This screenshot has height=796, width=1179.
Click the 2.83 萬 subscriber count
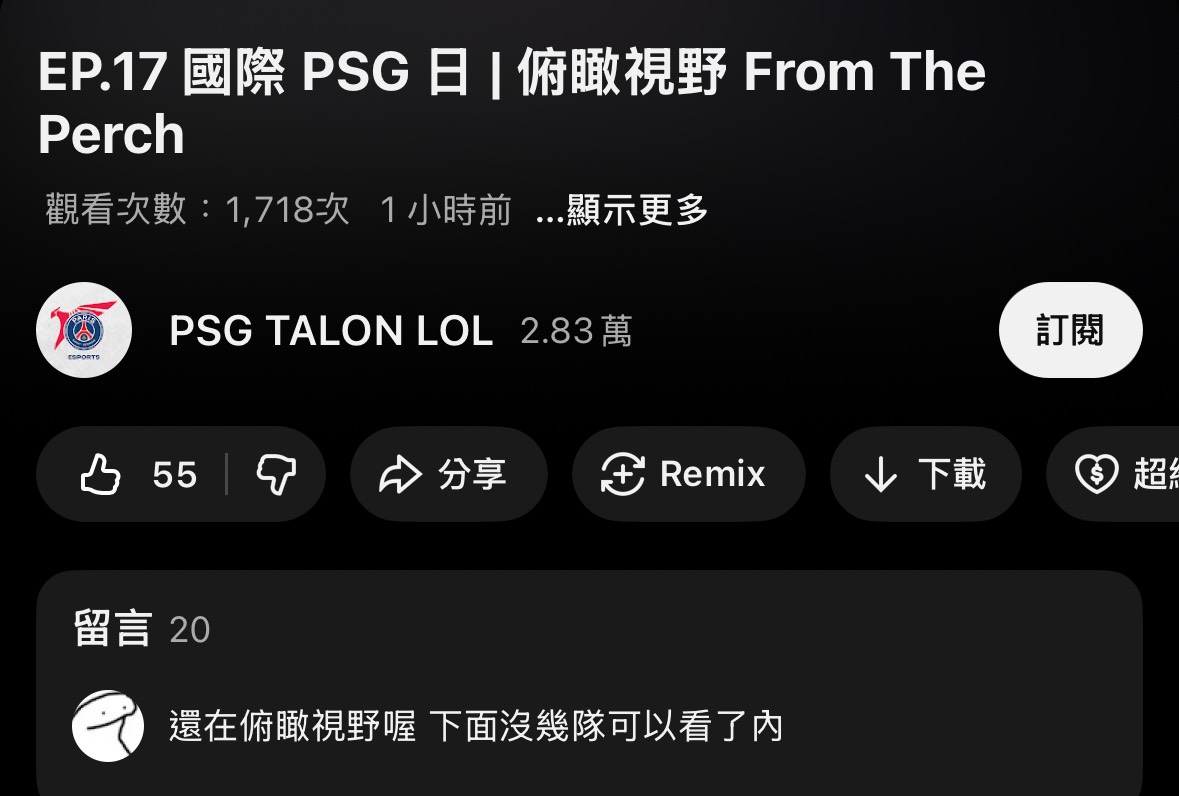[x=576, y=331]
